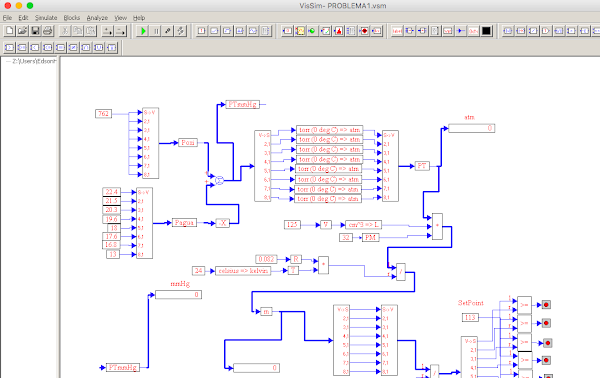Insert the green light indicator block
The image size is (600, 378).
(x=313, y=31)
